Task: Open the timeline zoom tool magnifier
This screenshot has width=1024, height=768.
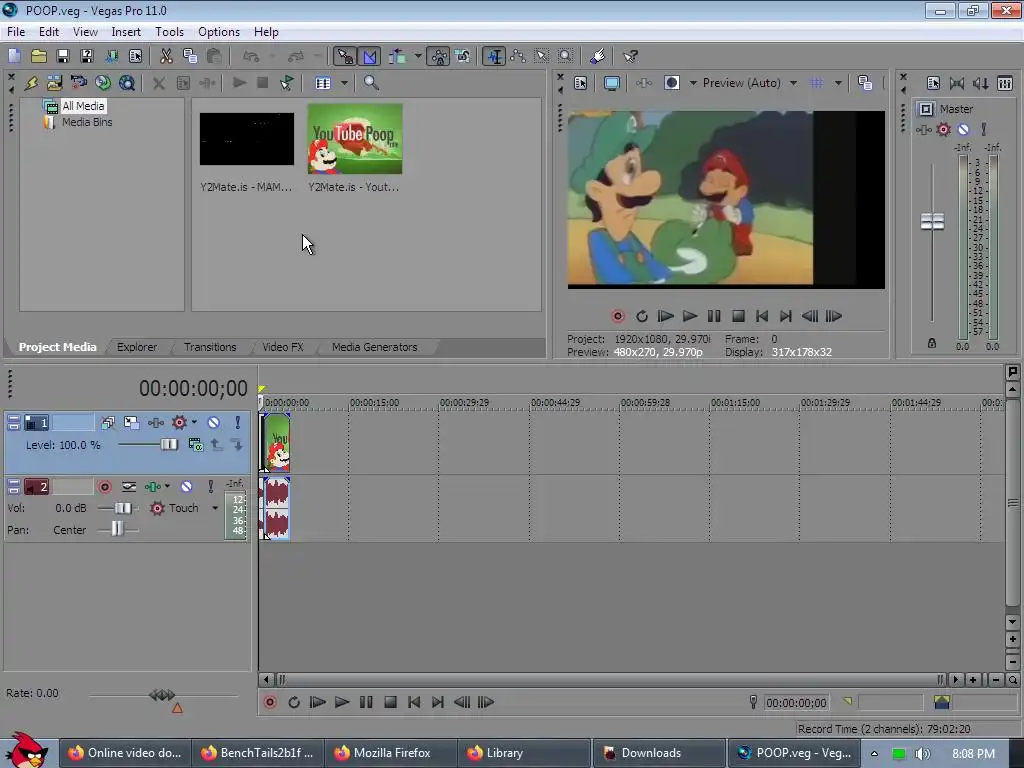Action: [x=1012, y=680]
